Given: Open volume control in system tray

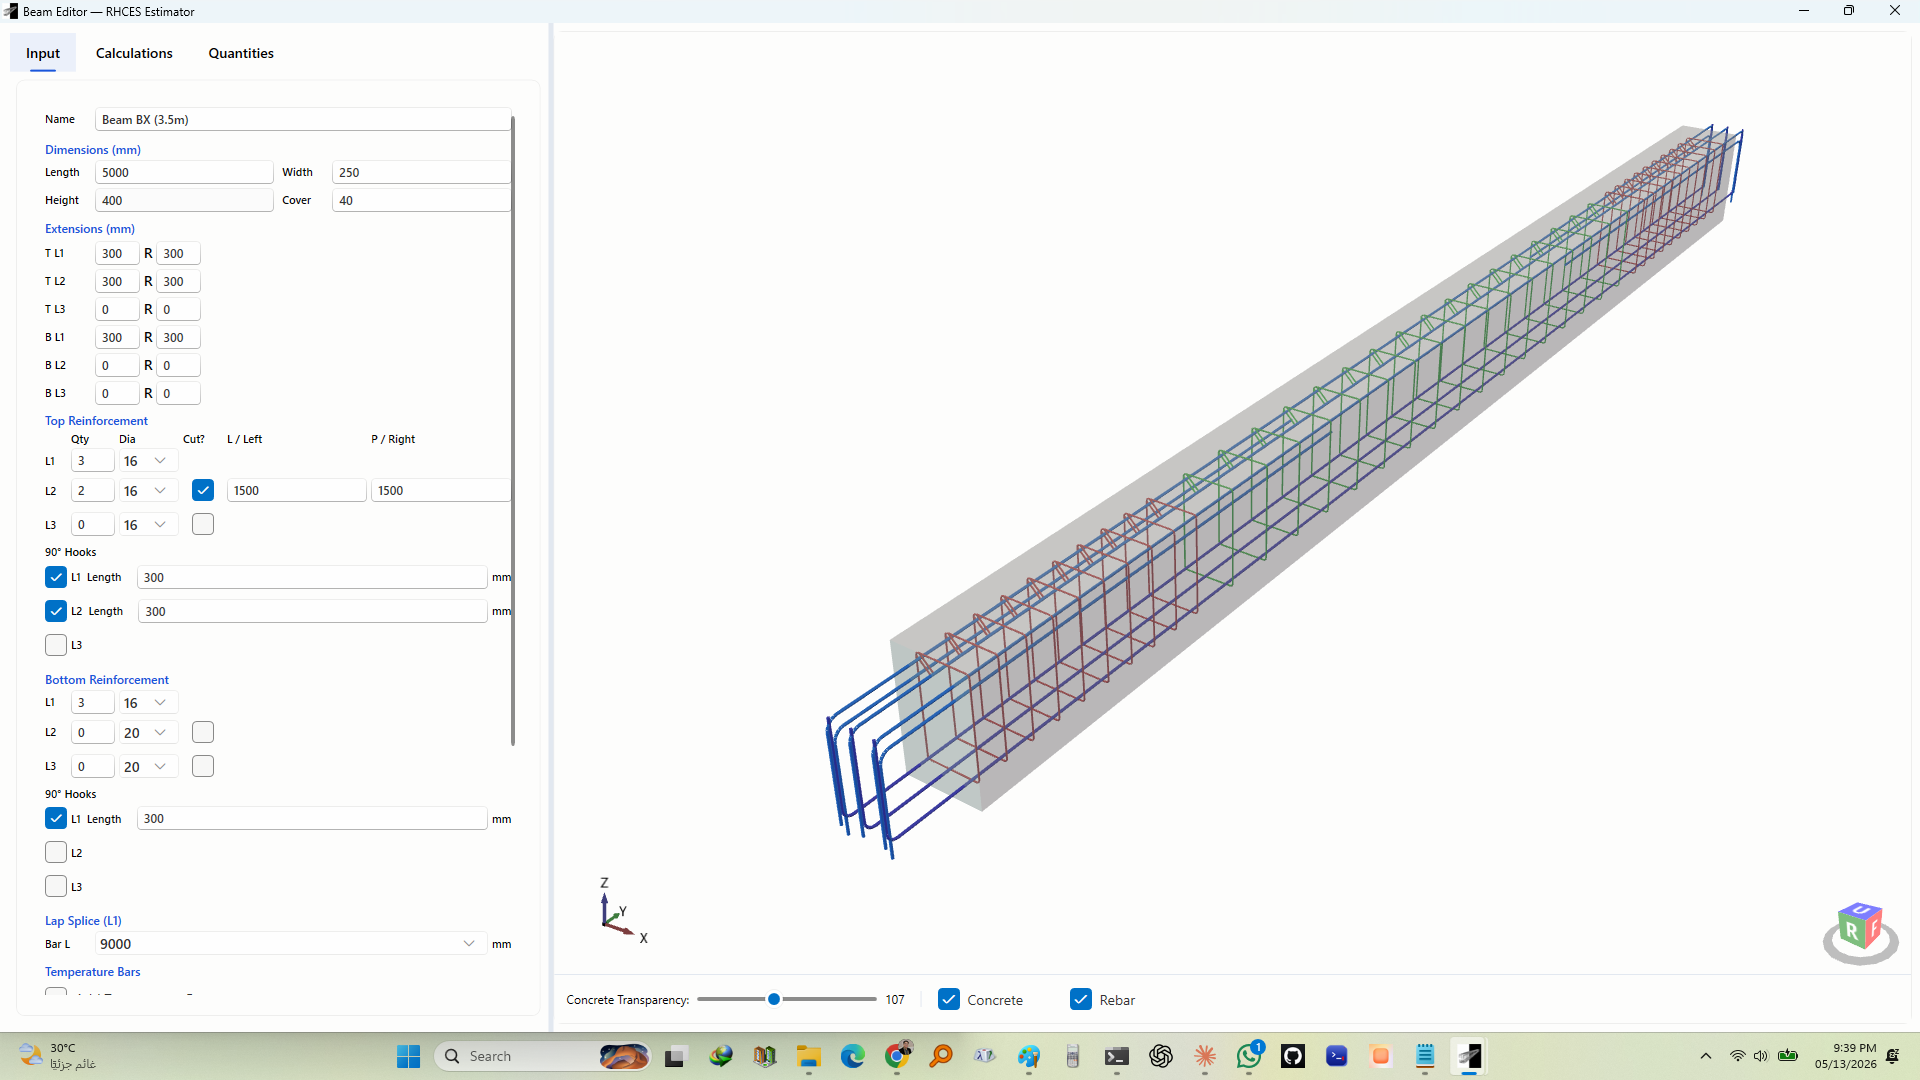Looking at the screenshot, I should [1761, 1056].
